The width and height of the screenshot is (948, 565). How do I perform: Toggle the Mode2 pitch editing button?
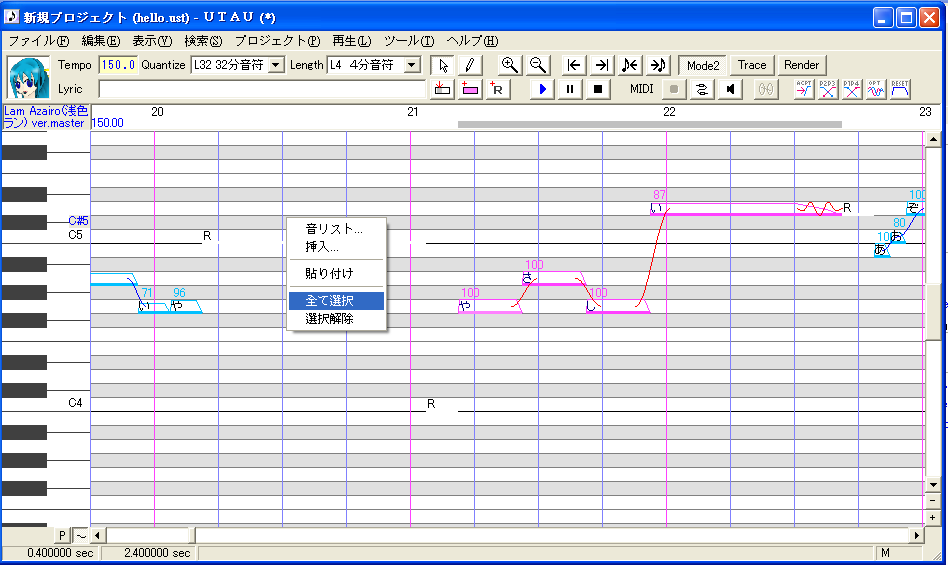(x=703, y=65)
